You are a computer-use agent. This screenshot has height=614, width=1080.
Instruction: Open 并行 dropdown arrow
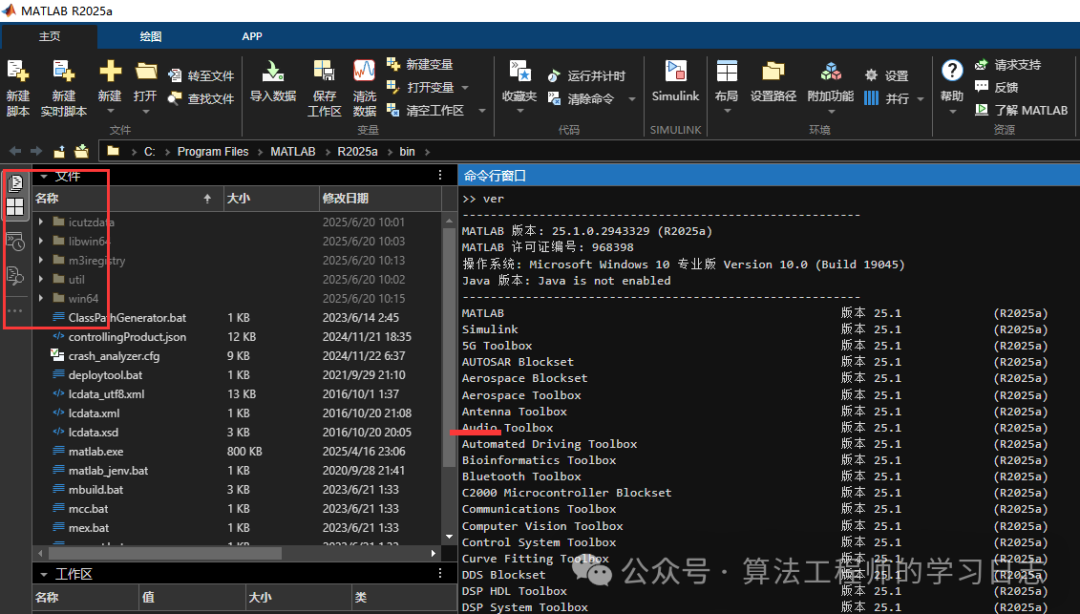920,99
